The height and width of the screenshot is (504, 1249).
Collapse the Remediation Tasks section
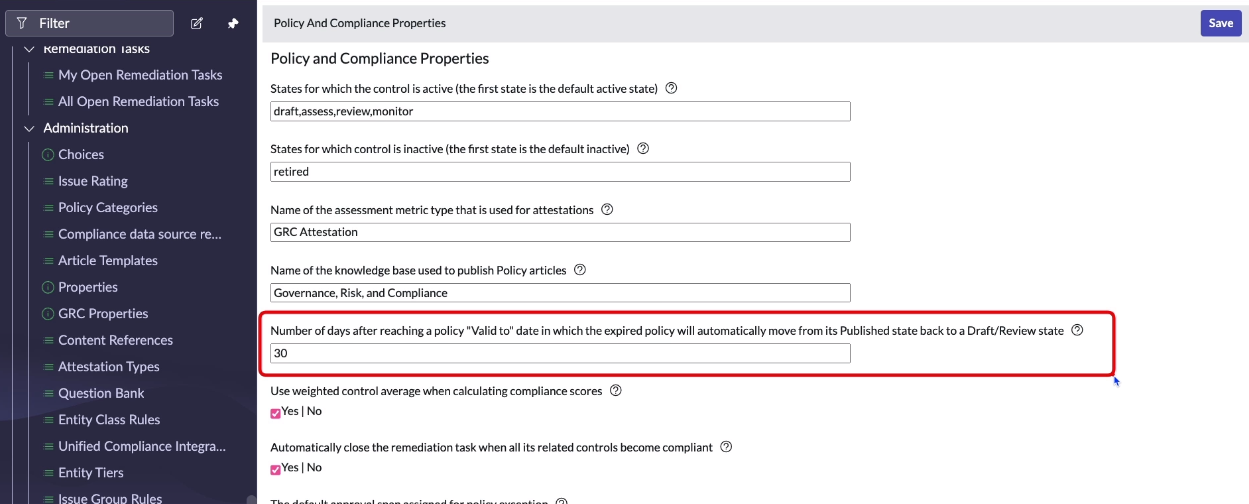(x=29, y=49)
